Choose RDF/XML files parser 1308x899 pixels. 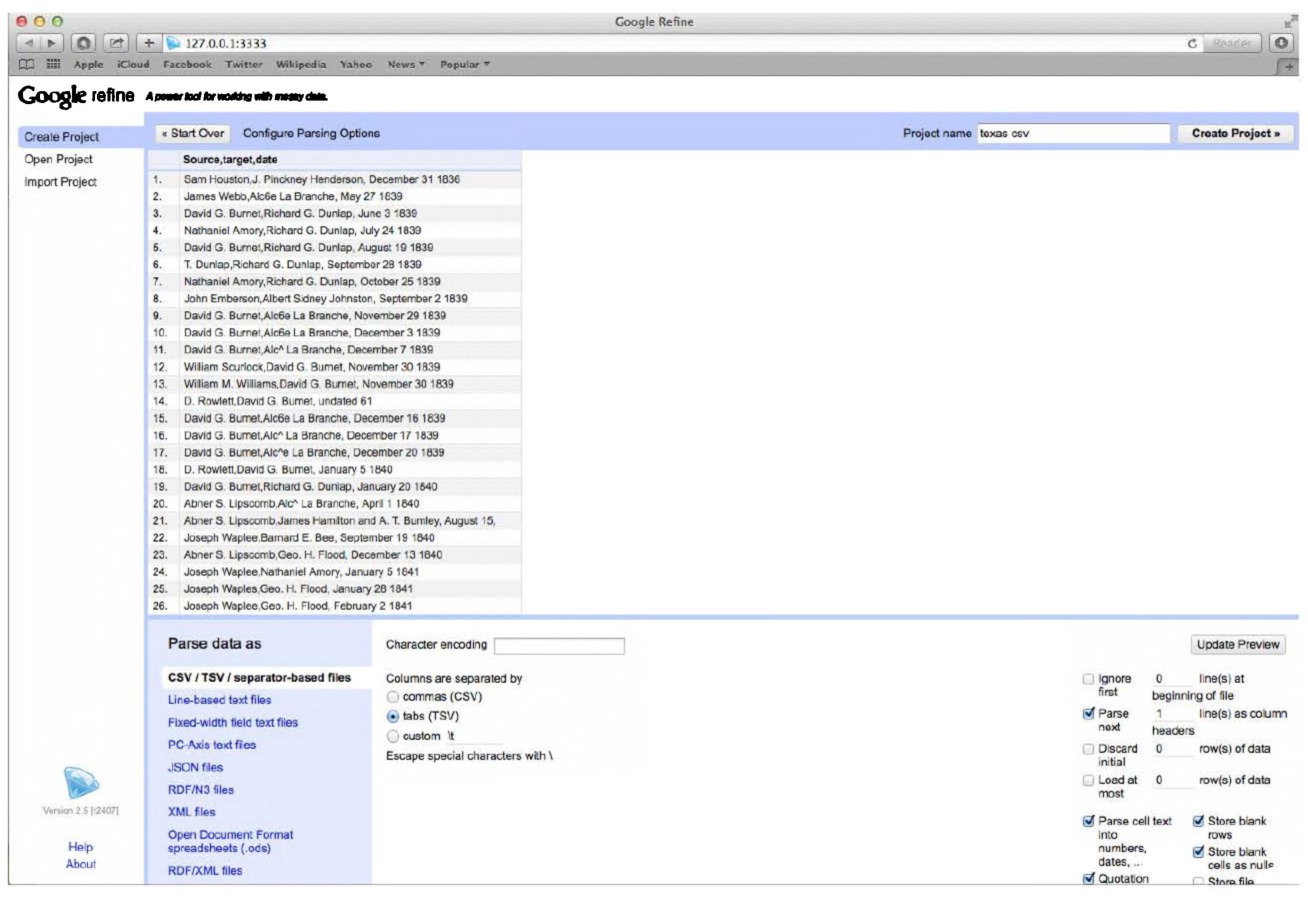[x=204, y=871]
